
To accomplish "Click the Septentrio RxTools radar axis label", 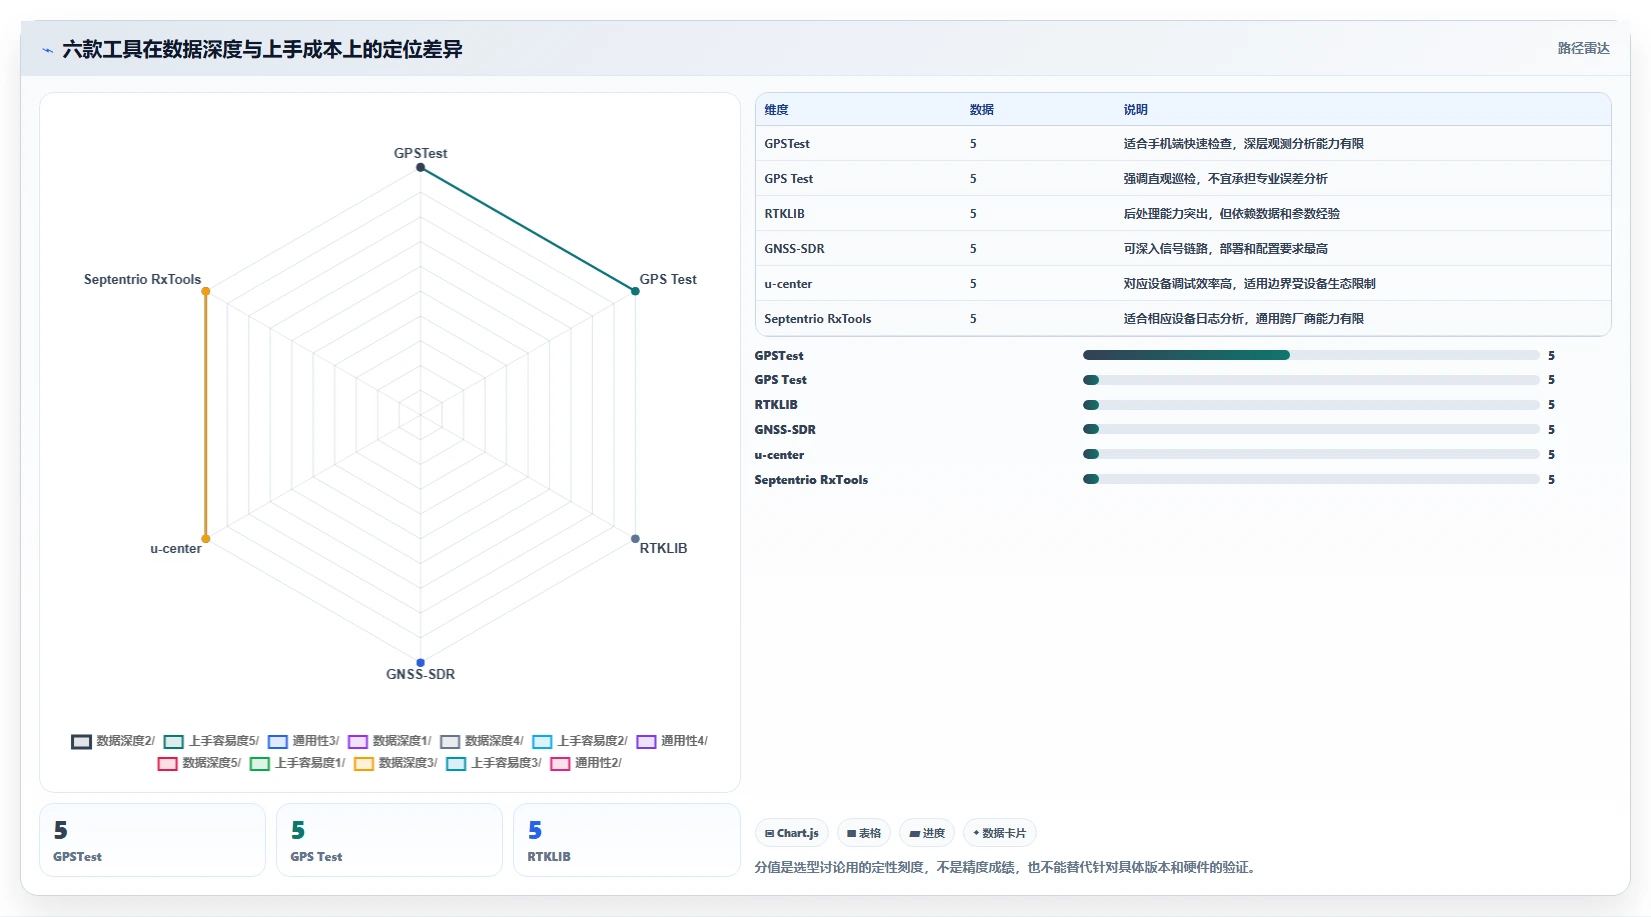I will tap(142, 279).
